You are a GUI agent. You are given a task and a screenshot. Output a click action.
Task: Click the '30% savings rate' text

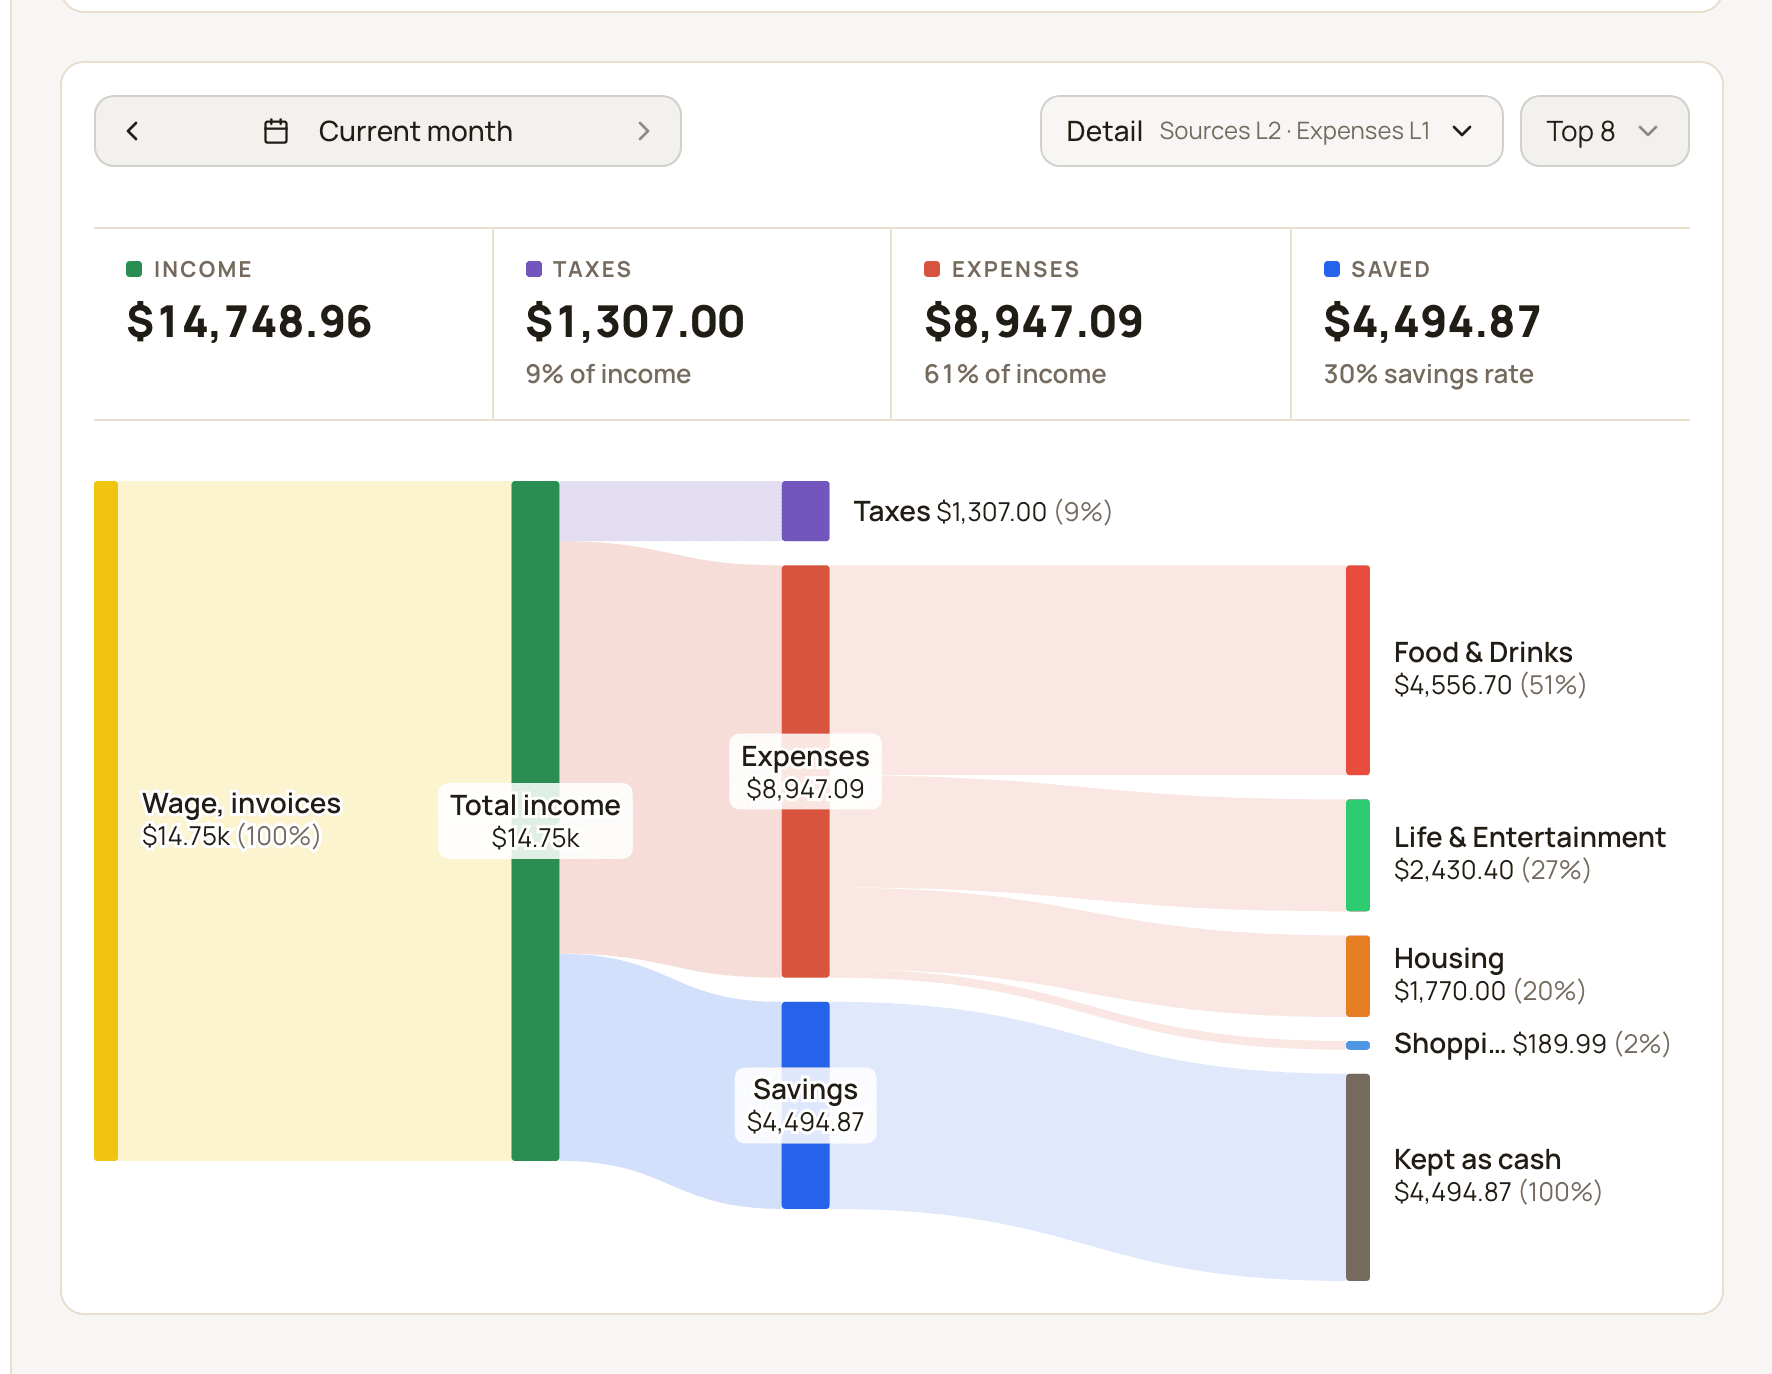pos(1428,374)
